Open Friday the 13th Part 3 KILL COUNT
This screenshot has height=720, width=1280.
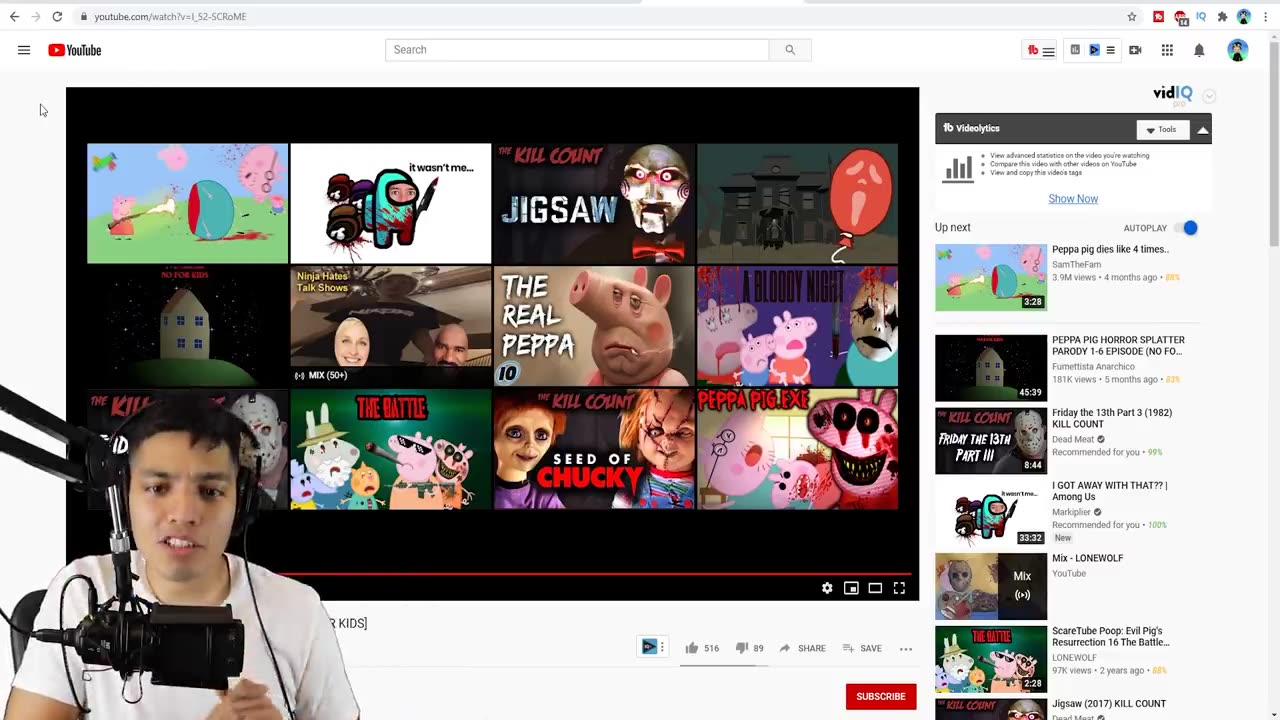click(x=1112, y=419)
